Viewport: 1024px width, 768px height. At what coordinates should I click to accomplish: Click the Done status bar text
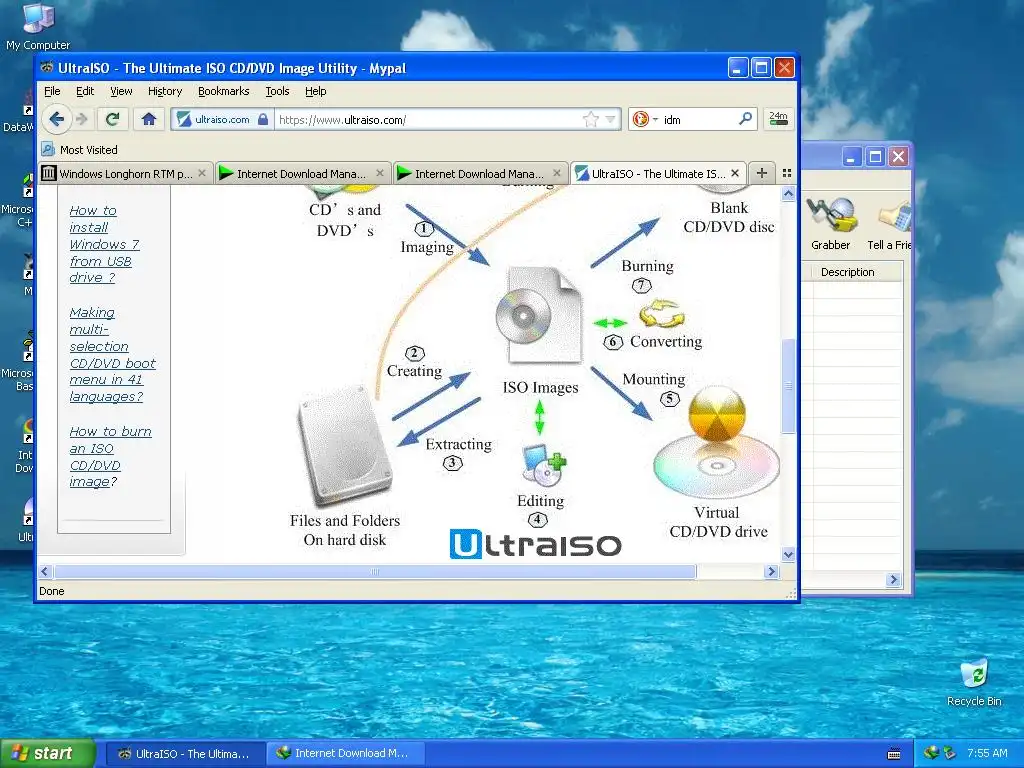52,591
